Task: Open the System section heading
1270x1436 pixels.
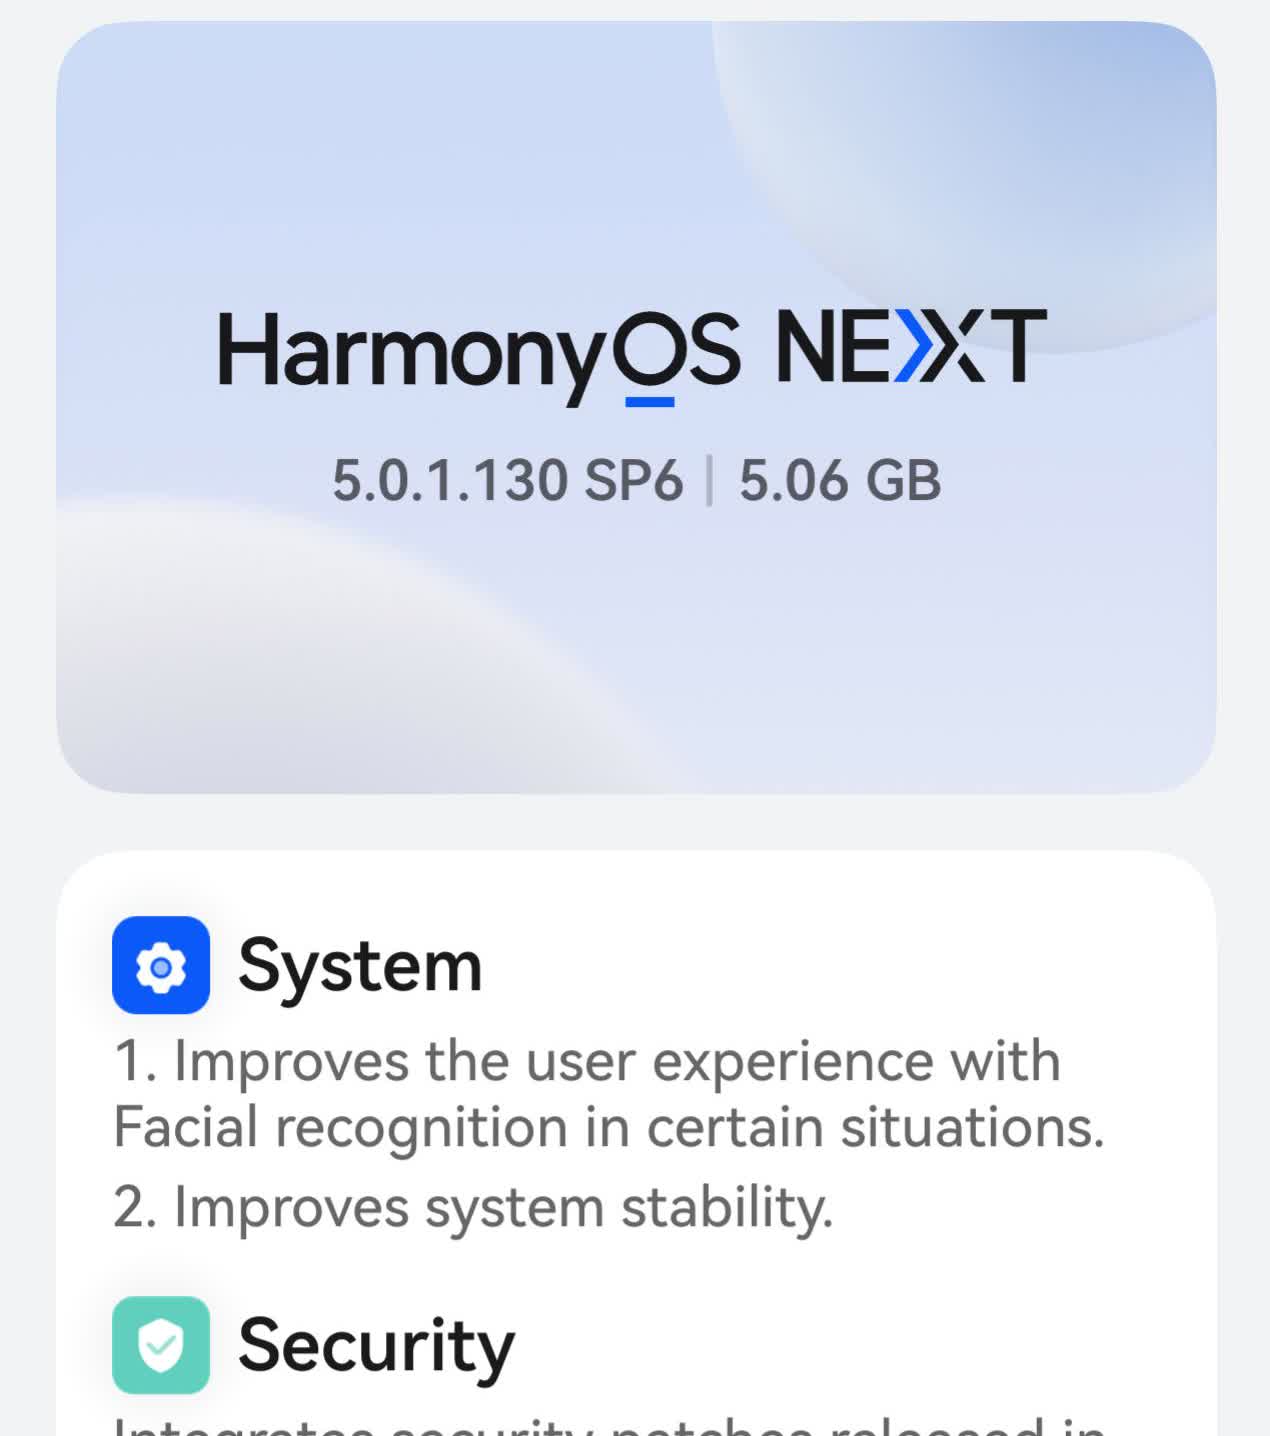Action: tap(360, 966)
